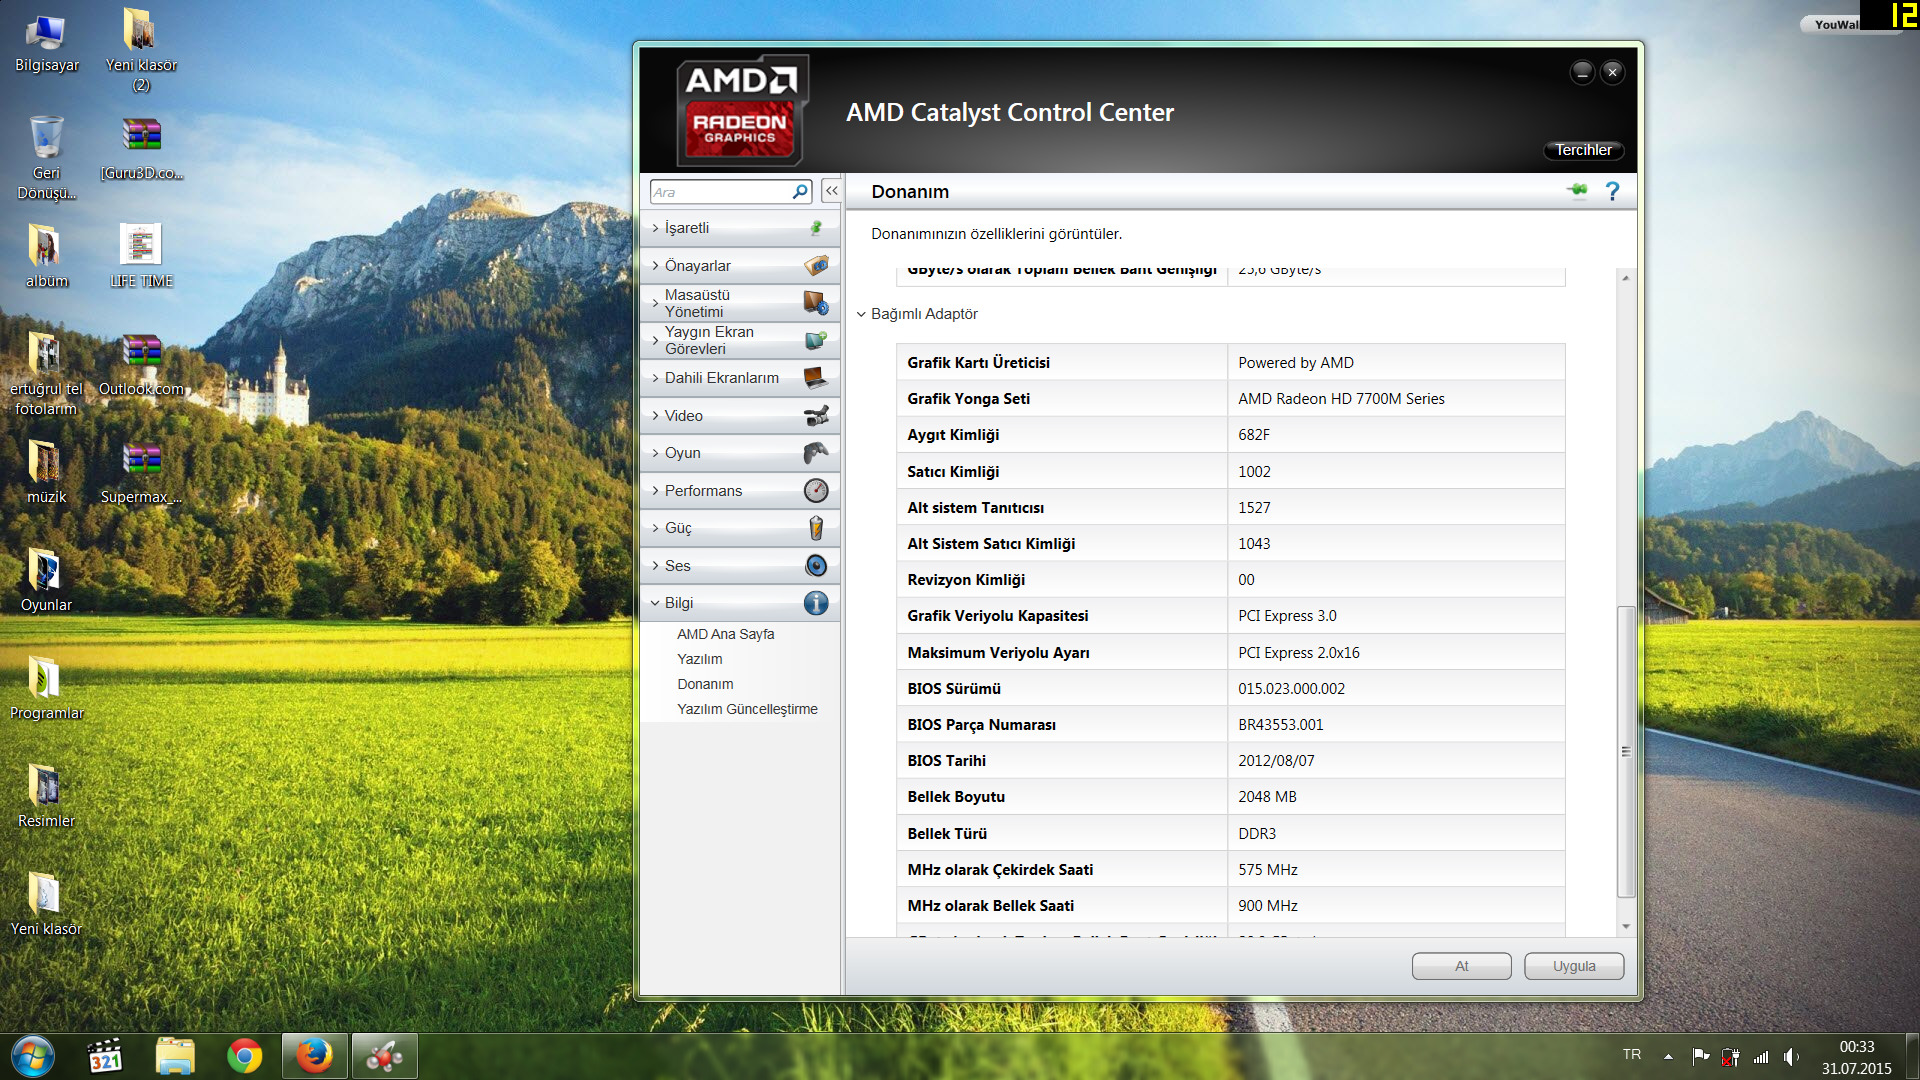Click the Masaüstü Yönetimi icon

pyautogui.click(x=816, y=303)
